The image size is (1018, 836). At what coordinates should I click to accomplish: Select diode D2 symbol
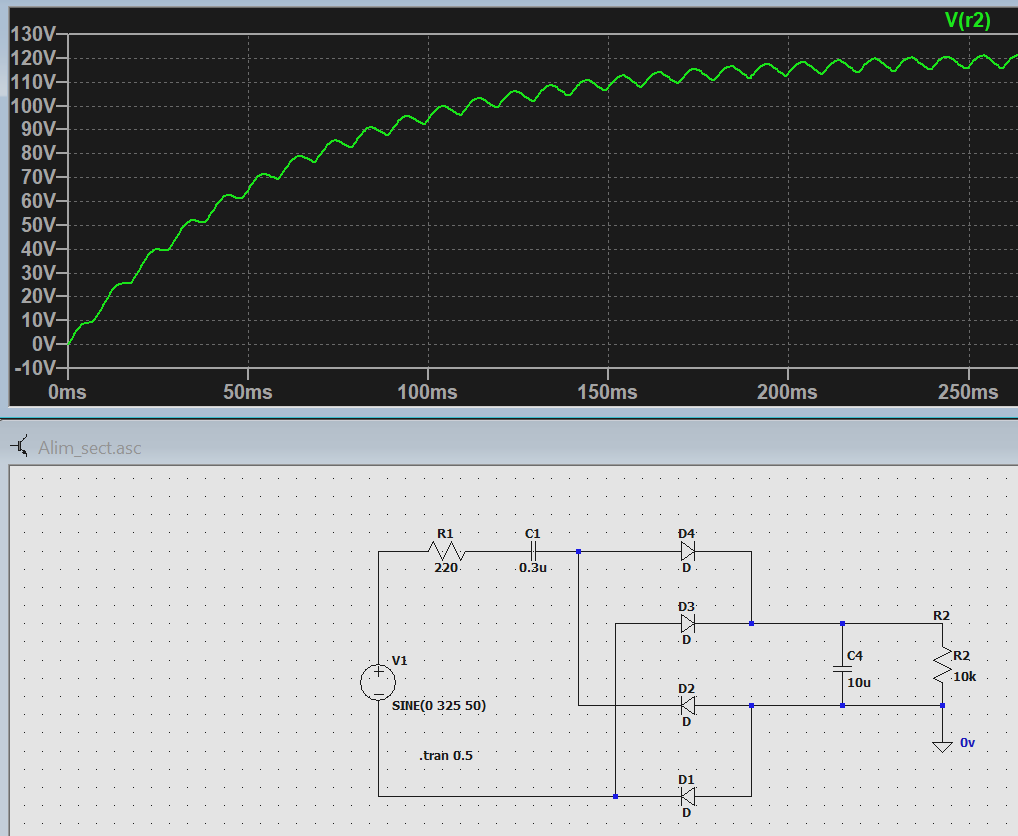pos(688,706)
